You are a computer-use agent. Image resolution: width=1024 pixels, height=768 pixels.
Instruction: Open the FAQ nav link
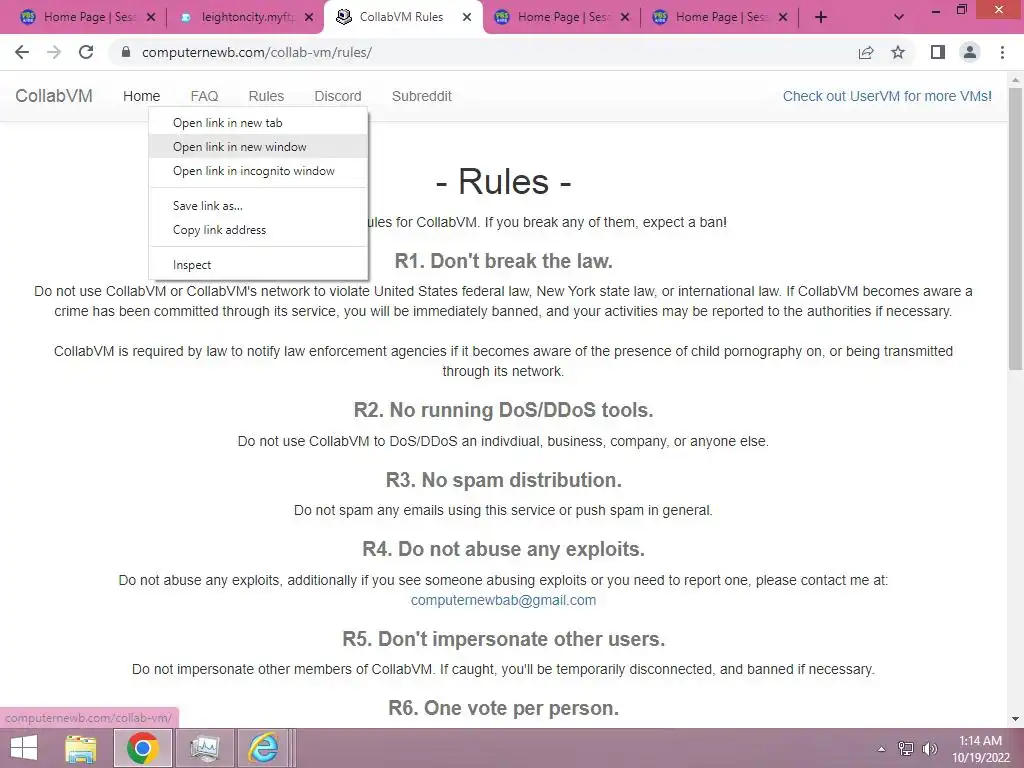(x=204, y=96)
